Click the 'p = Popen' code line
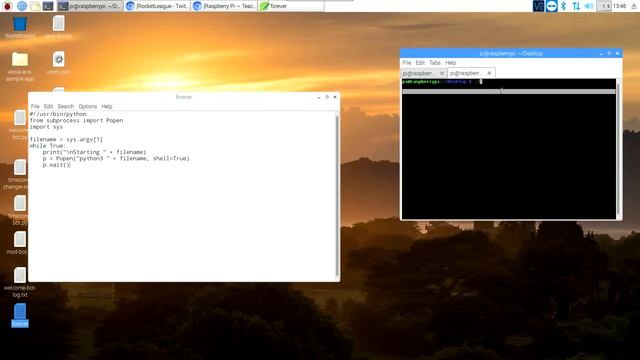This screenshot has width=640, height=360. click(x=116, y=158)
